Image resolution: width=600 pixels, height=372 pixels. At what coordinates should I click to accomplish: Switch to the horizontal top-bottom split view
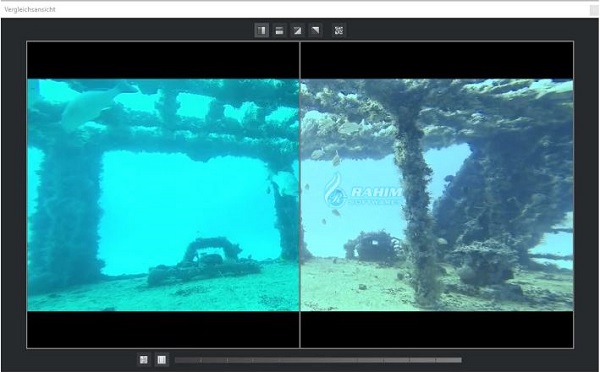pyautogui.click(x=279, y=30)
